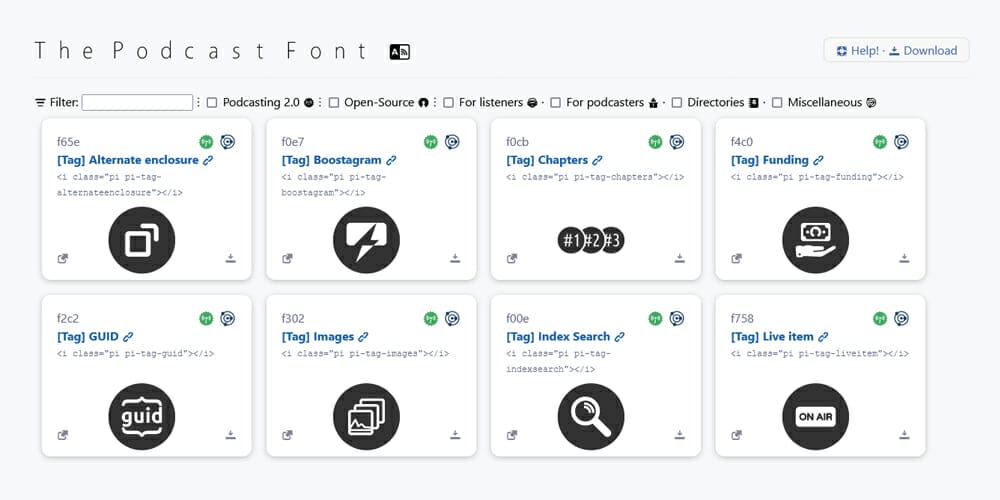Open the Help! link
This screenshot has width=1000, height=500.
(858, 50)
